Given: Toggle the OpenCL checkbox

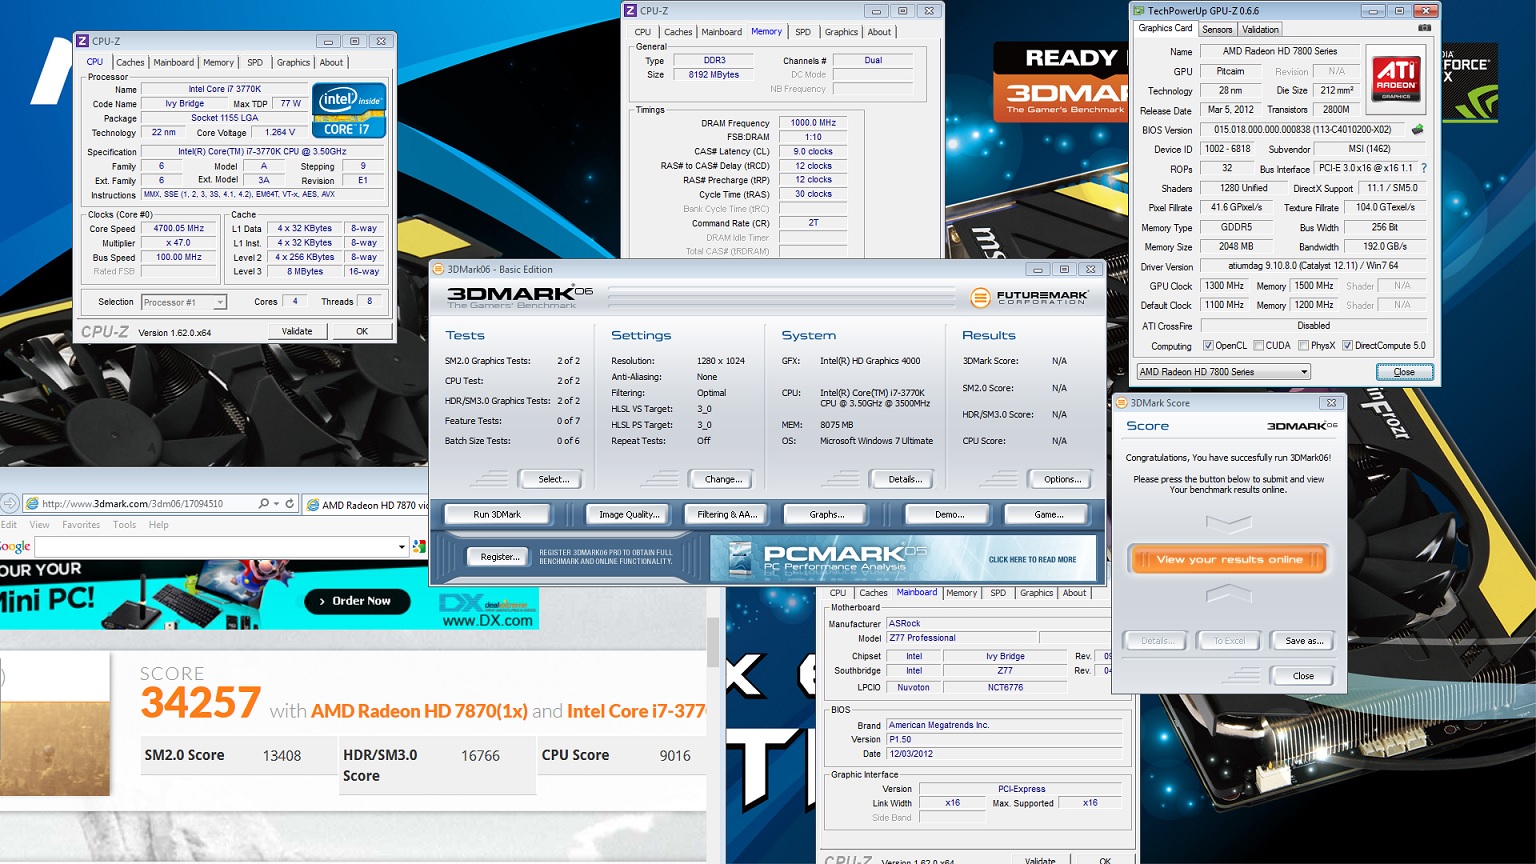Looking at the screenshot, I should 1208,346.
